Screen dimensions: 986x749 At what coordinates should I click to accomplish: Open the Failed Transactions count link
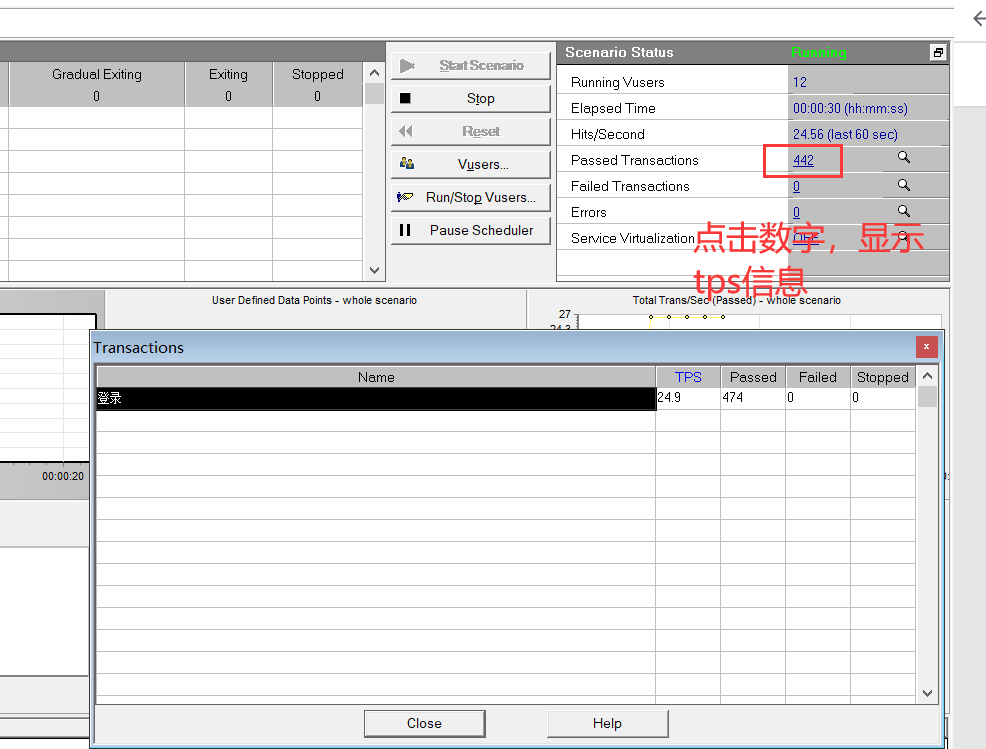click(x=796, y=186)
